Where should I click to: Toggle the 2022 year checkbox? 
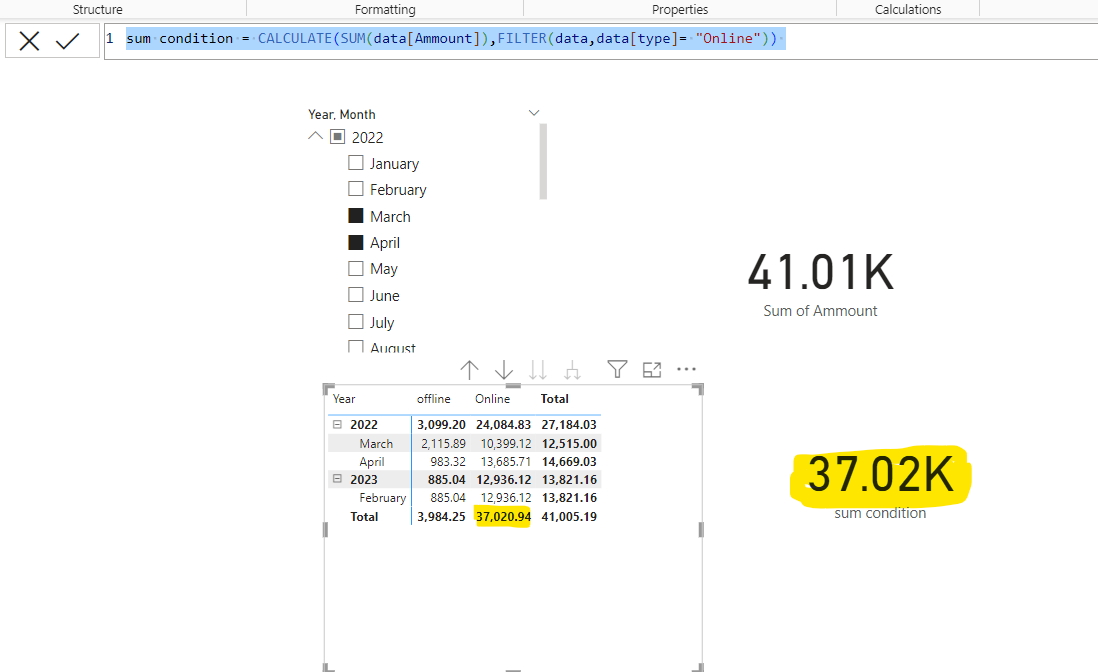pos(338,136)
